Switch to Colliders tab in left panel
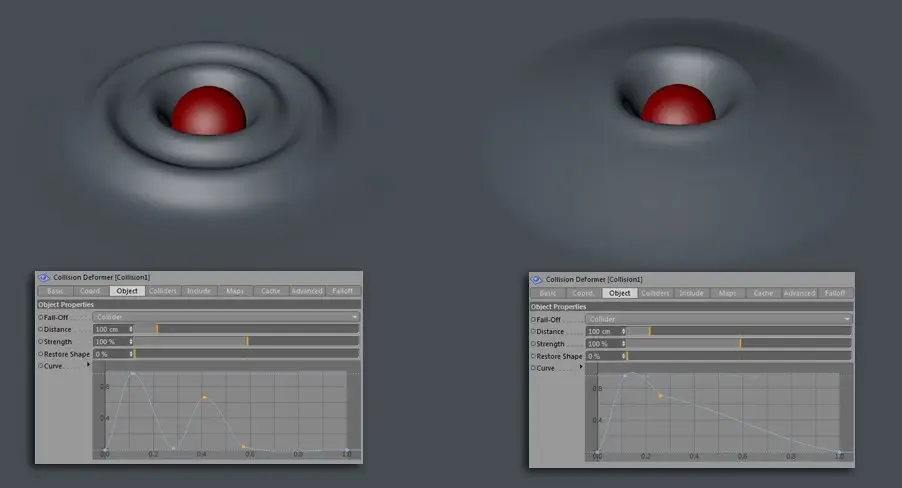This screenshot has height=488, width=902. (163, 291)
